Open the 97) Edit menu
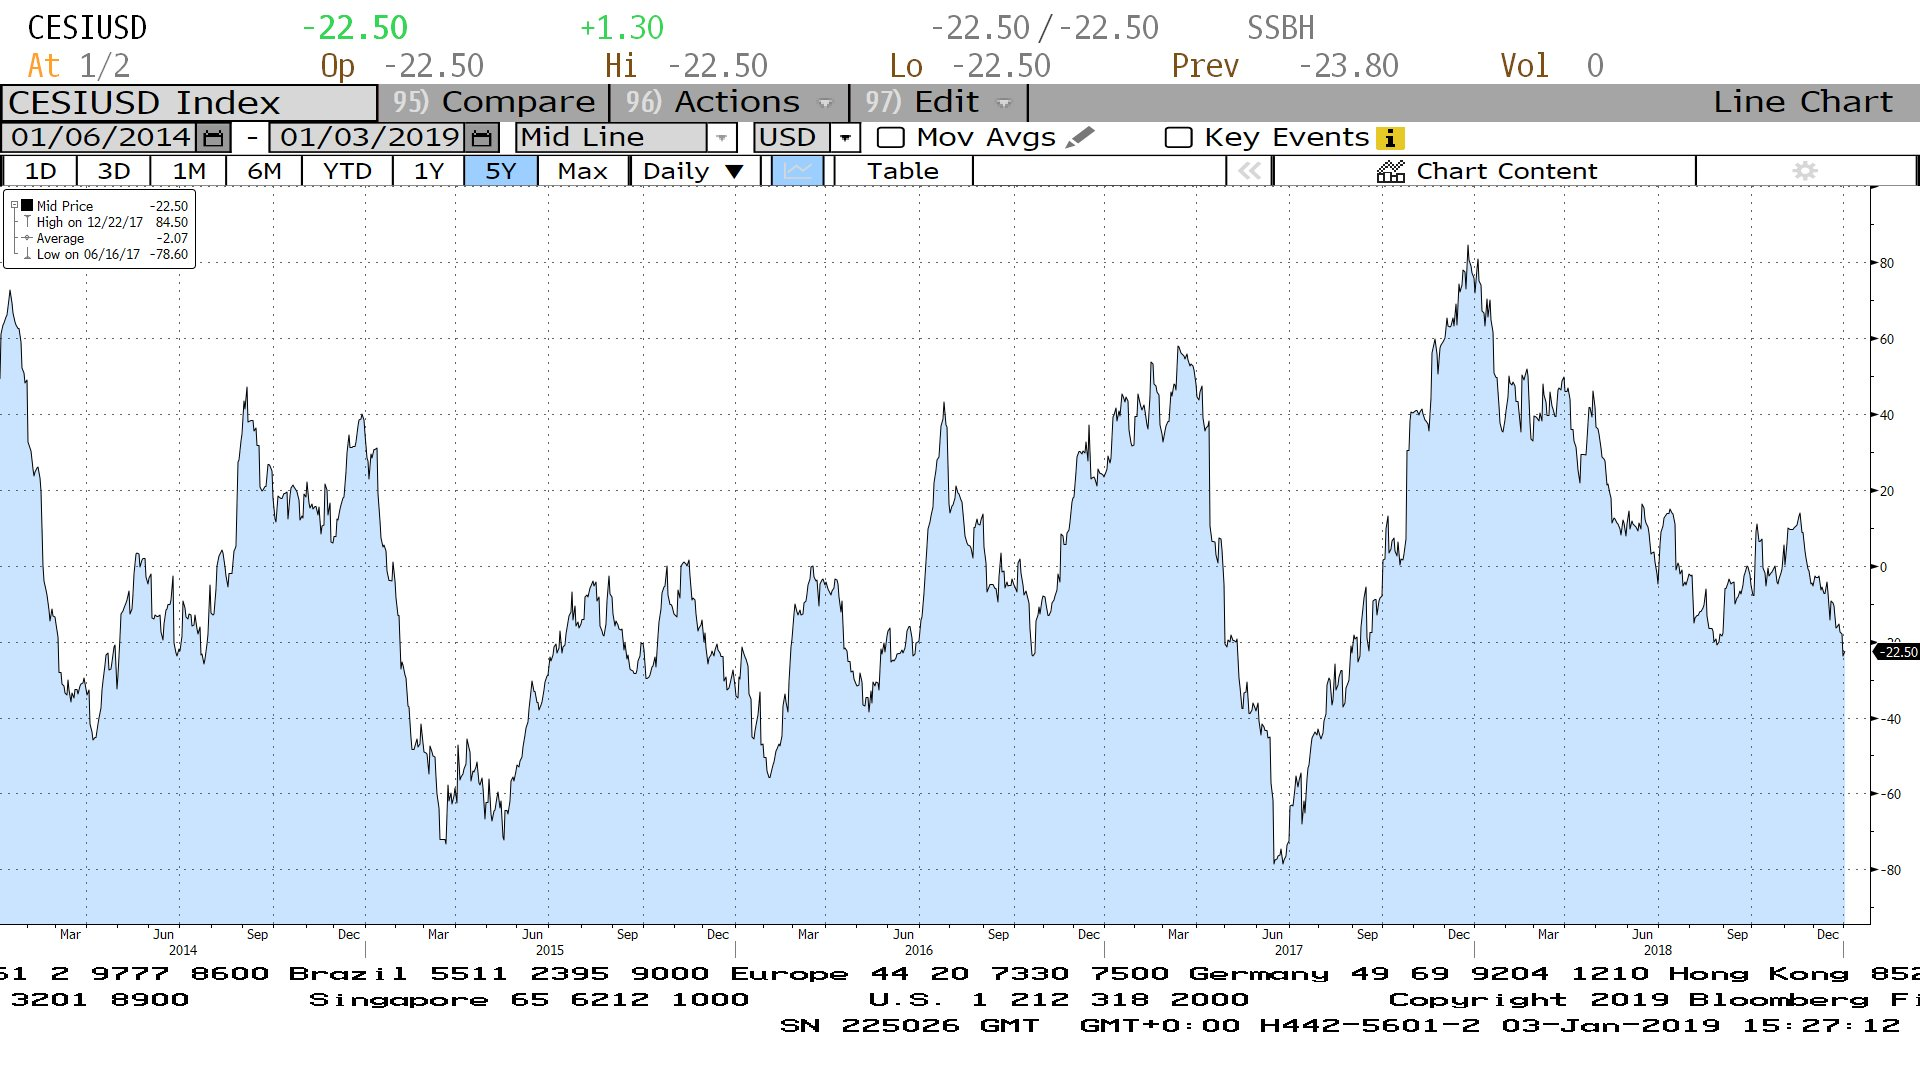 click(938, 103)
